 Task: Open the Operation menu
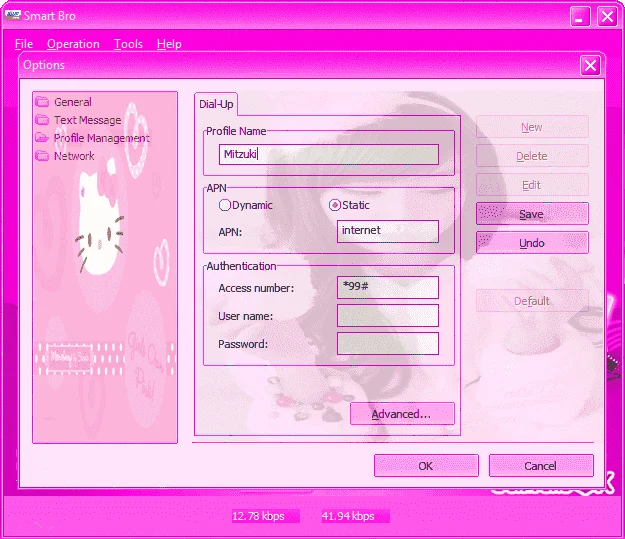pos(73,44)
